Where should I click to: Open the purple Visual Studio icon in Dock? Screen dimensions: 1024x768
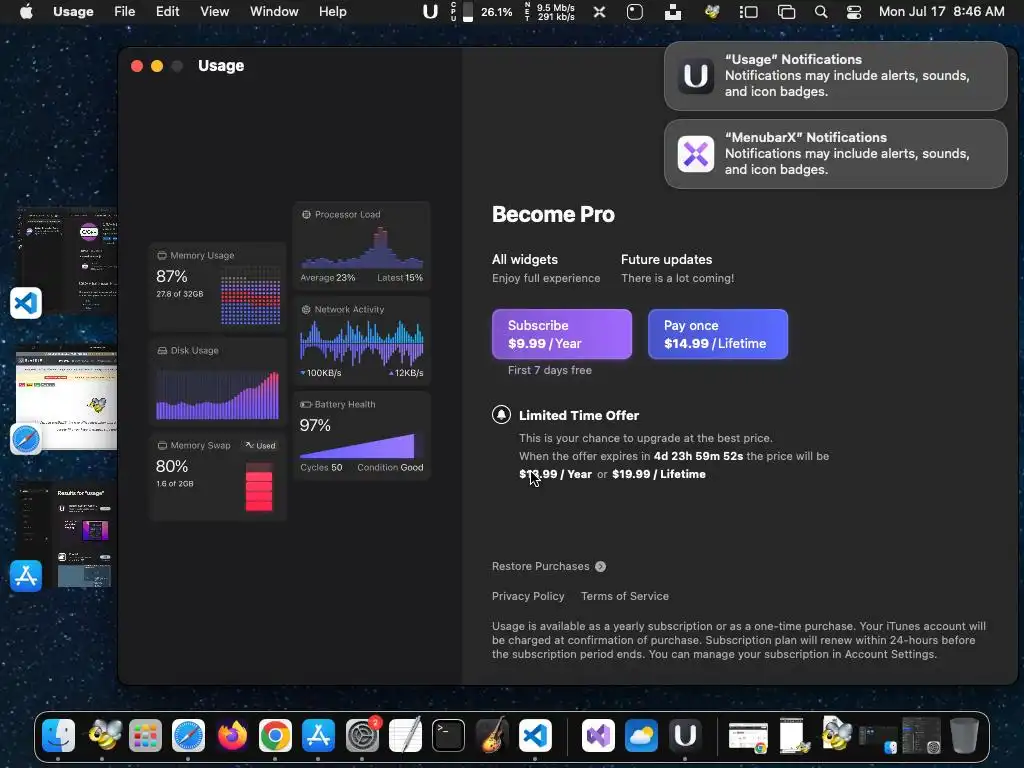point(598,735)
